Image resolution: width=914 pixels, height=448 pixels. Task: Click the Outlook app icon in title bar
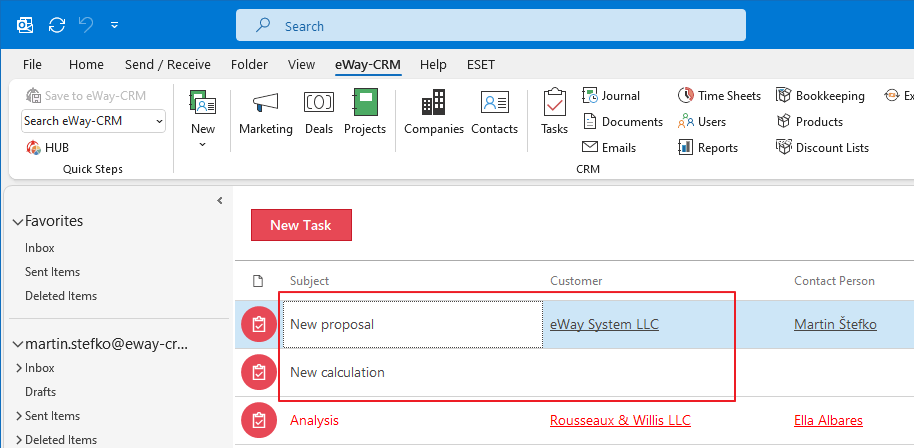click(x=25, y=25)
